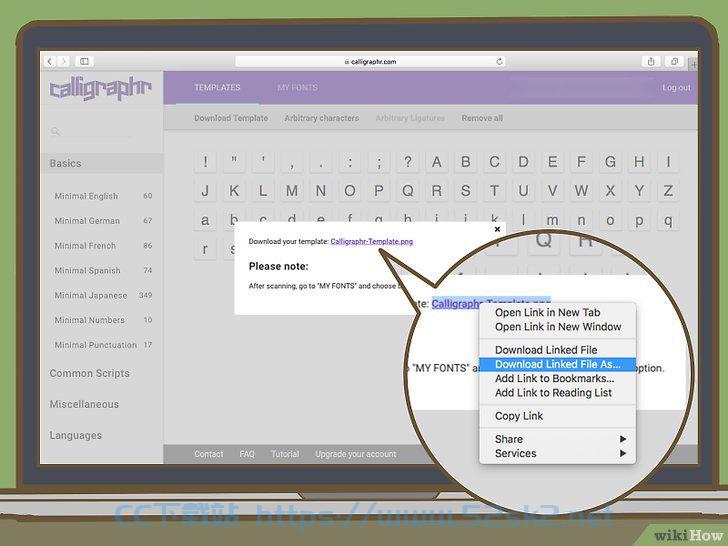Screen dimensions: 728x546
Task: Choose Download Linked File As...
Action: click(557, 364)
